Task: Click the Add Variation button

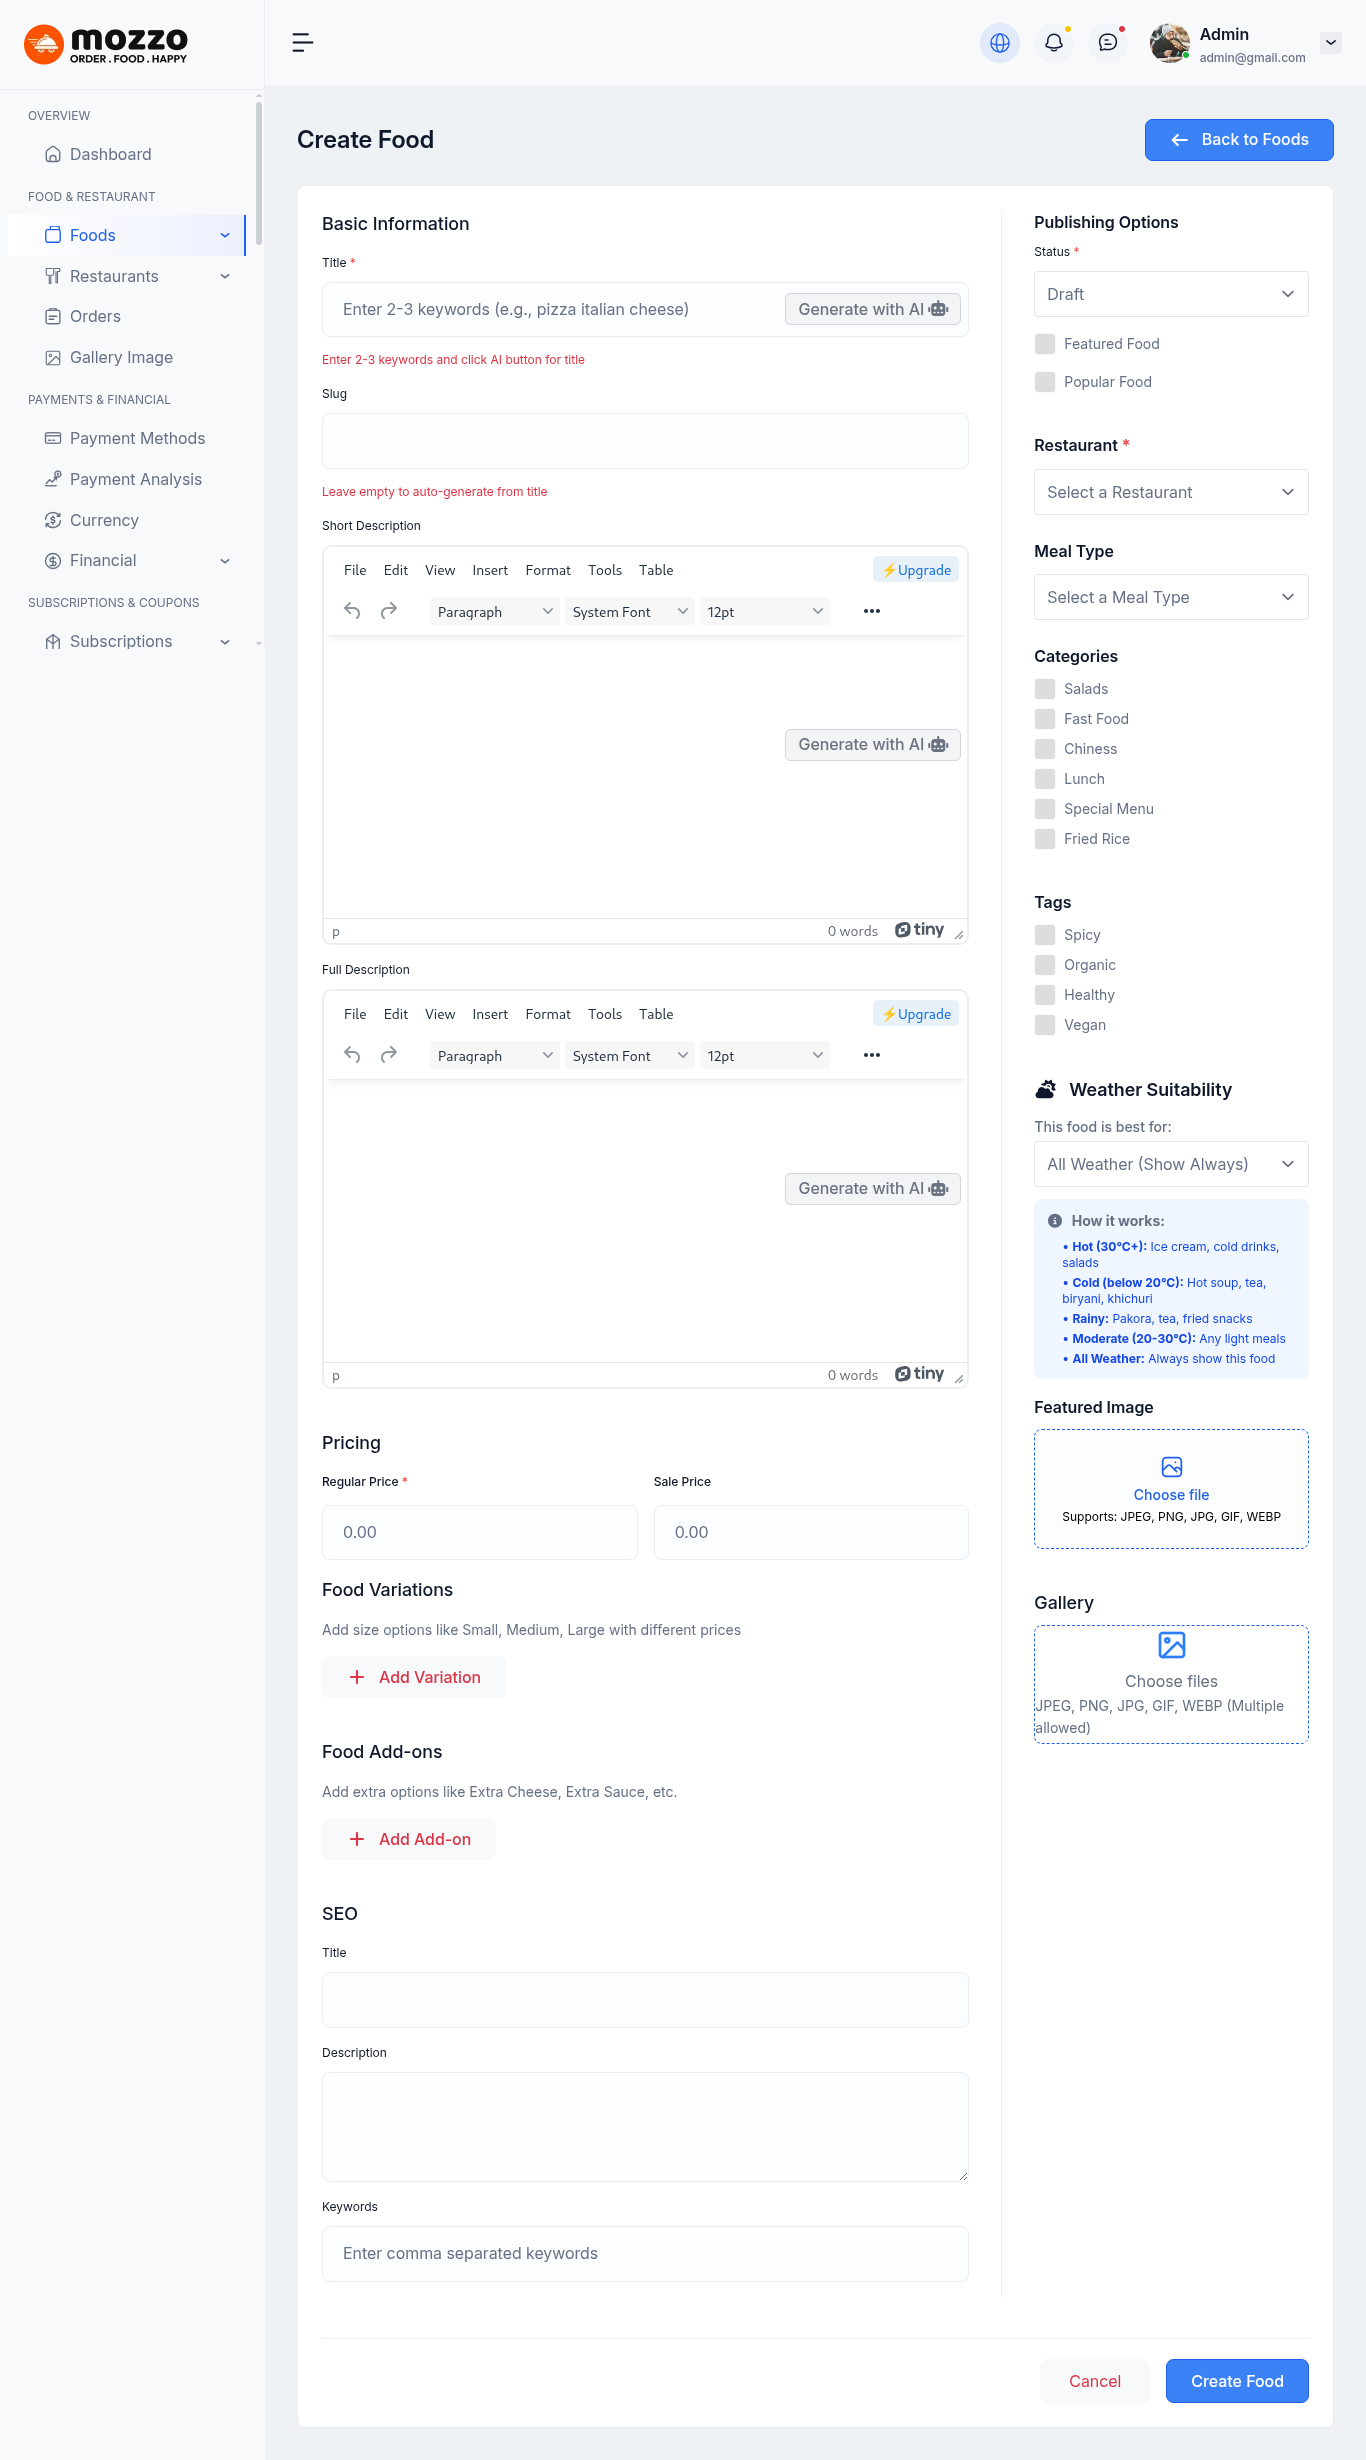Action: (x=414, y=1677)
